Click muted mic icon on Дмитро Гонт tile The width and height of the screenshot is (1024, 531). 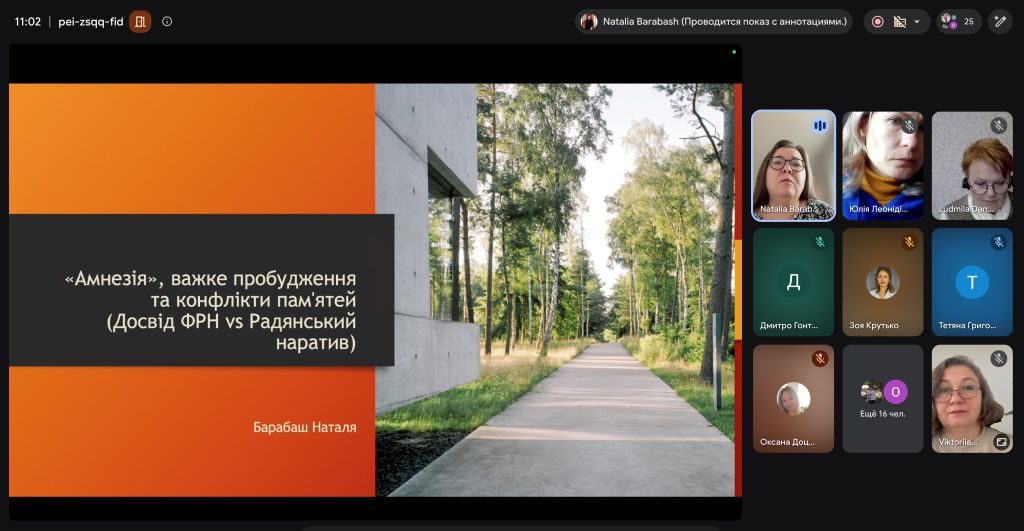pyautogui.click(x=820, y=242)
